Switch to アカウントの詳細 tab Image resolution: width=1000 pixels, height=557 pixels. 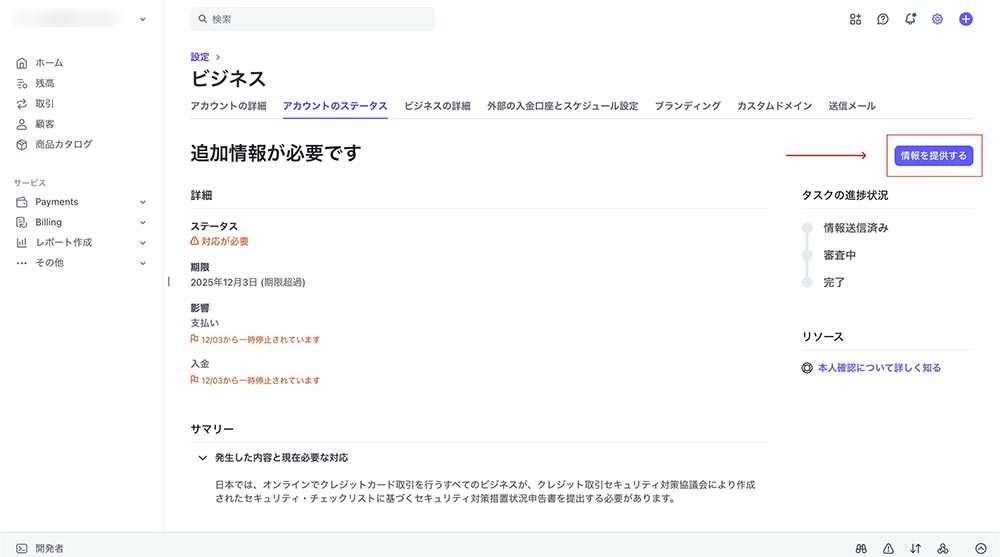[228, 106]
